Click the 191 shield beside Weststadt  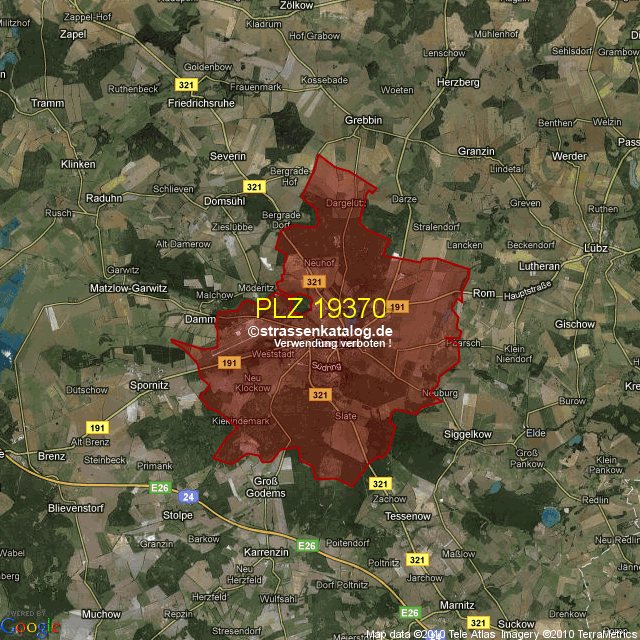coord(228,362)
